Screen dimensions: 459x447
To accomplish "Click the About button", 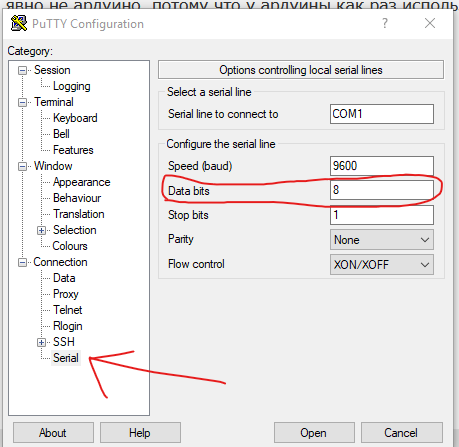I will point(53,433).
